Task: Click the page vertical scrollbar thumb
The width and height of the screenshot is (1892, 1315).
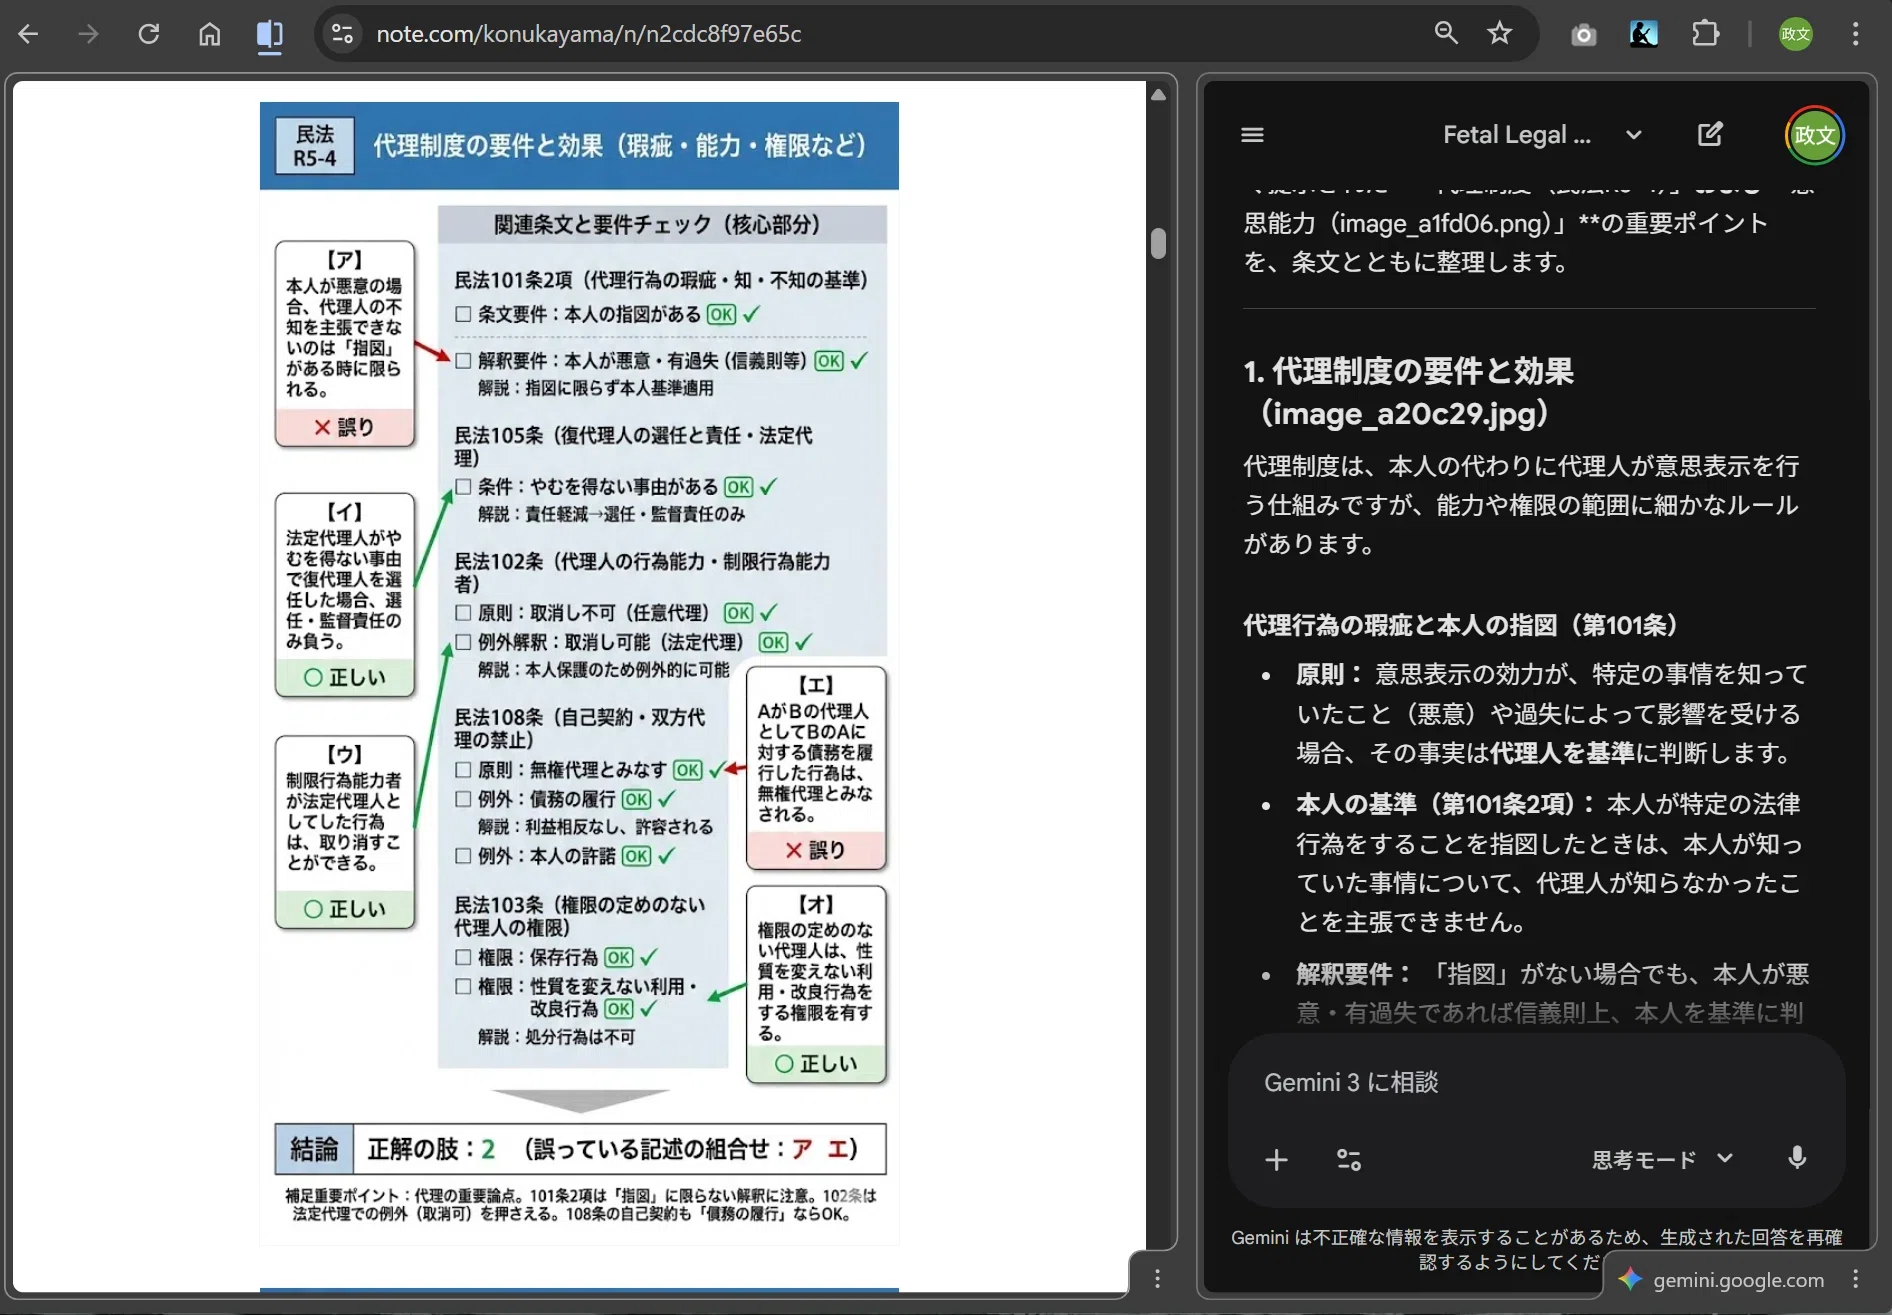Action: (x=1158, y=243)
